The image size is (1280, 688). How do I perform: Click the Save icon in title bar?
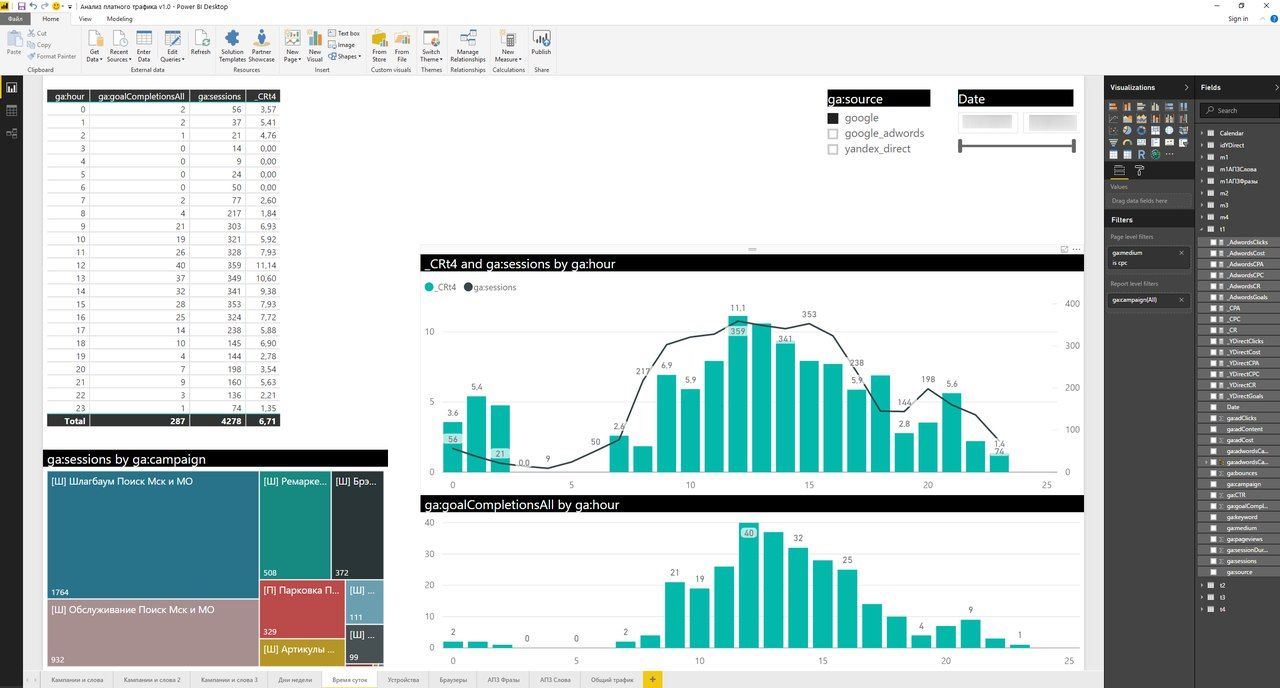(22, 6)
